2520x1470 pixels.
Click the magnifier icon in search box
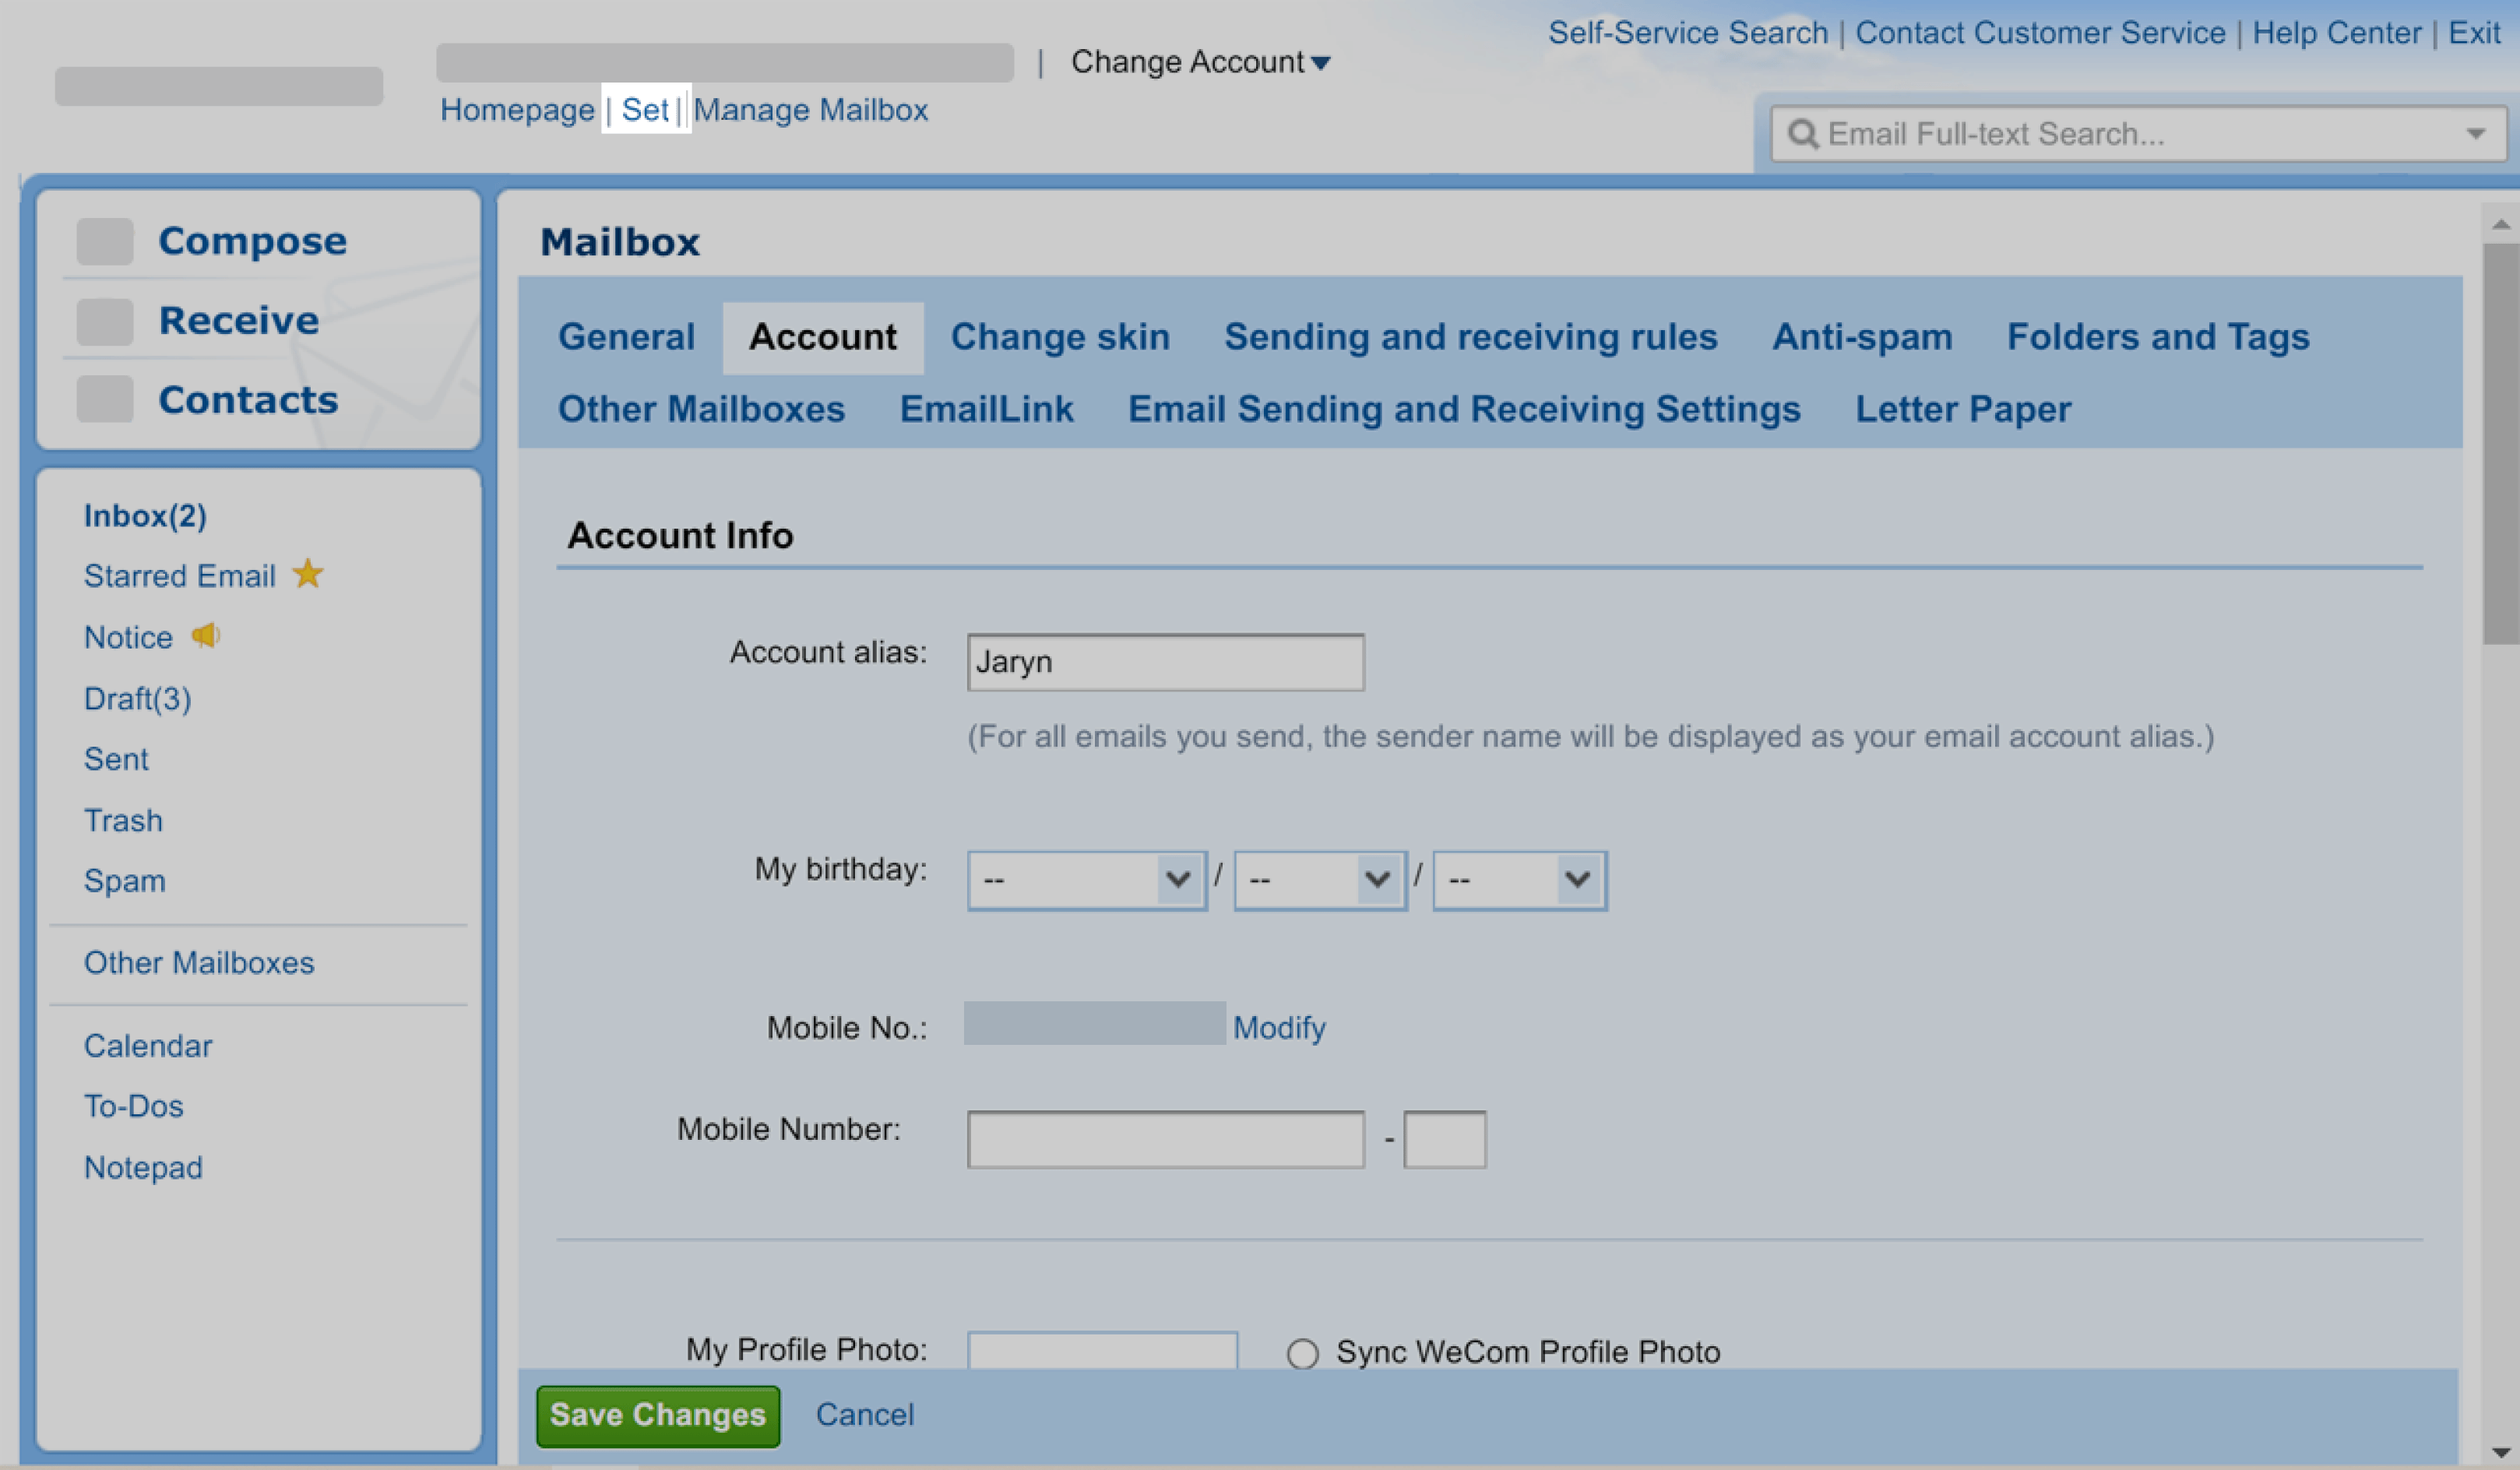point(1802,134)
